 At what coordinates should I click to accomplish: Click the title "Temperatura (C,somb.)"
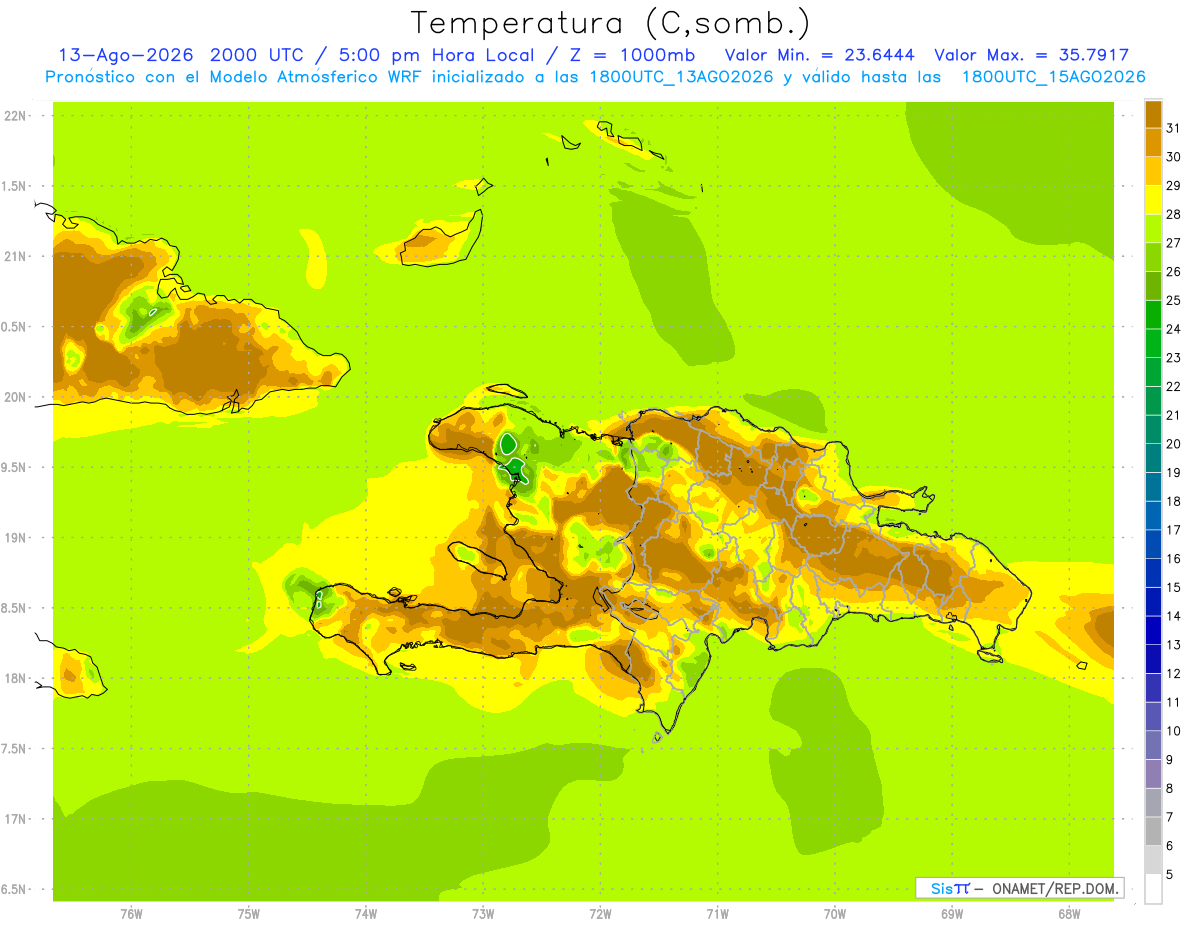610,22
